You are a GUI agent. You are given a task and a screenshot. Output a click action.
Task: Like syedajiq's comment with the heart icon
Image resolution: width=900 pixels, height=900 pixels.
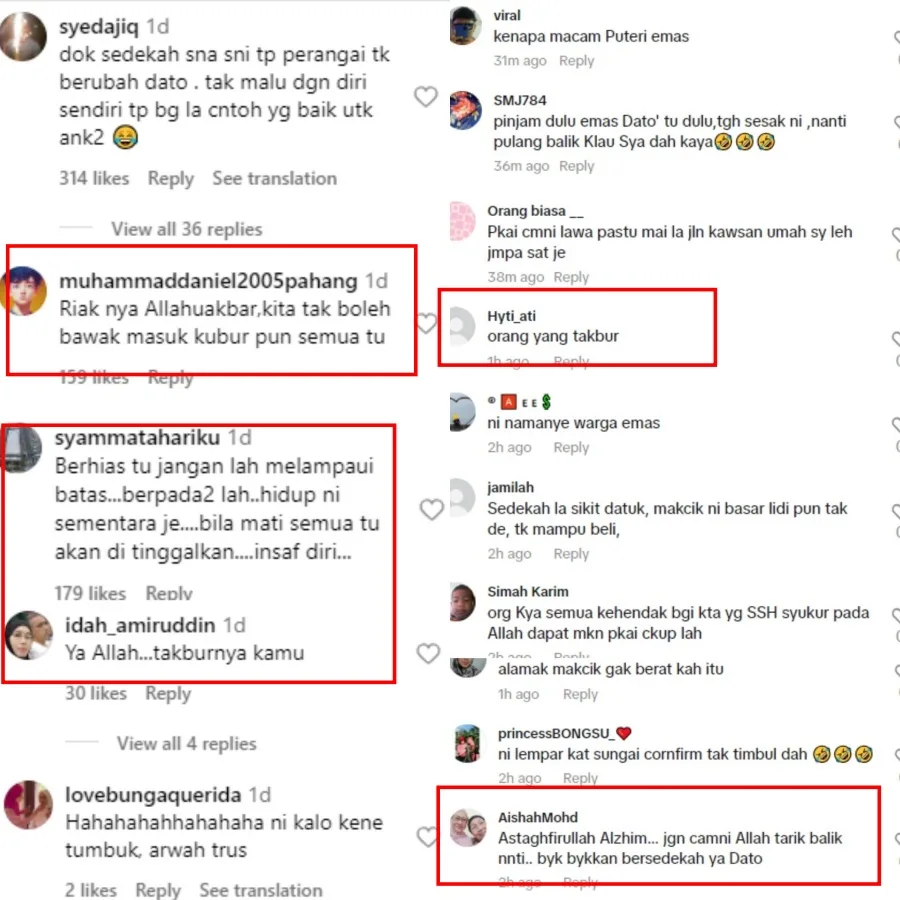[425, 96]
